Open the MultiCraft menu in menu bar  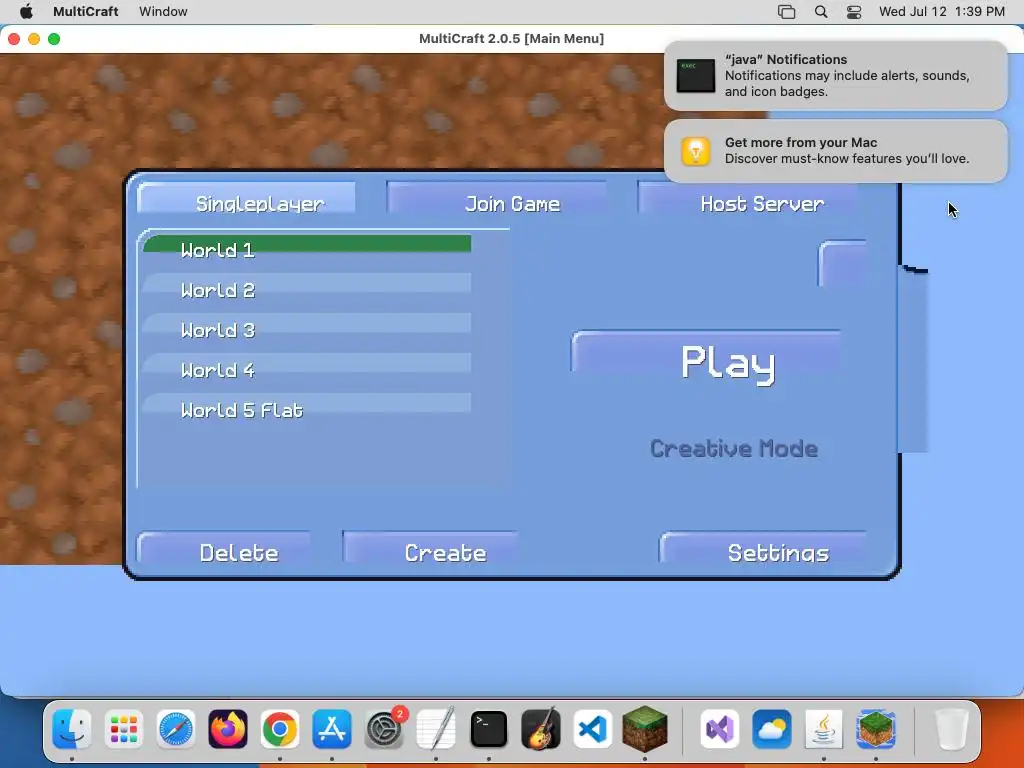pos(86,11)
